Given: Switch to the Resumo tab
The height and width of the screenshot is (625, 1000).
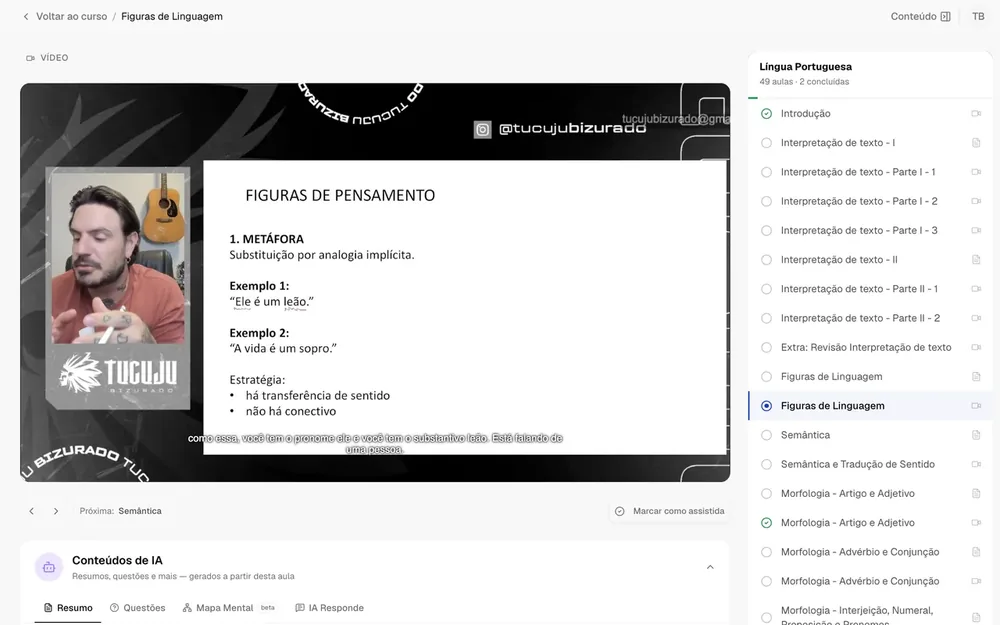Looking at the screenshot, I should [x=68, y=608].
